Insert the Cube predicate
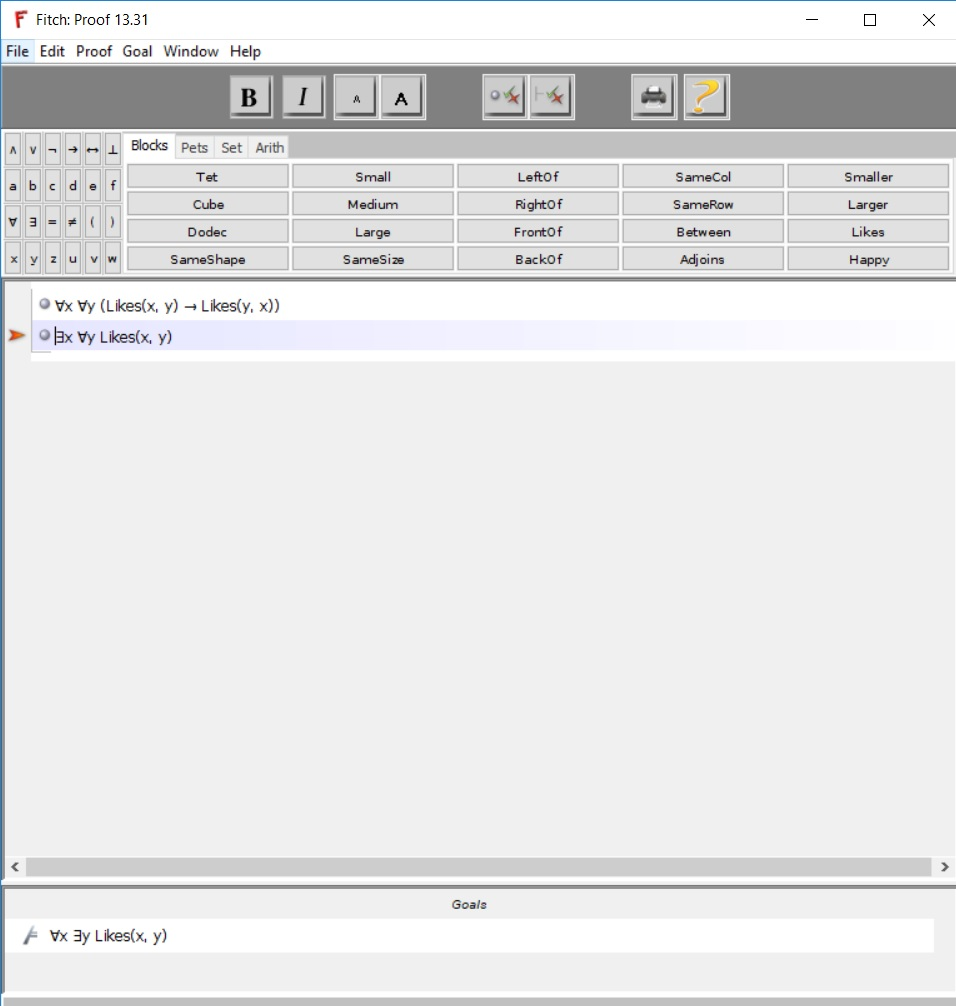Screen dimensions: 956x1006 coord(207,203)
